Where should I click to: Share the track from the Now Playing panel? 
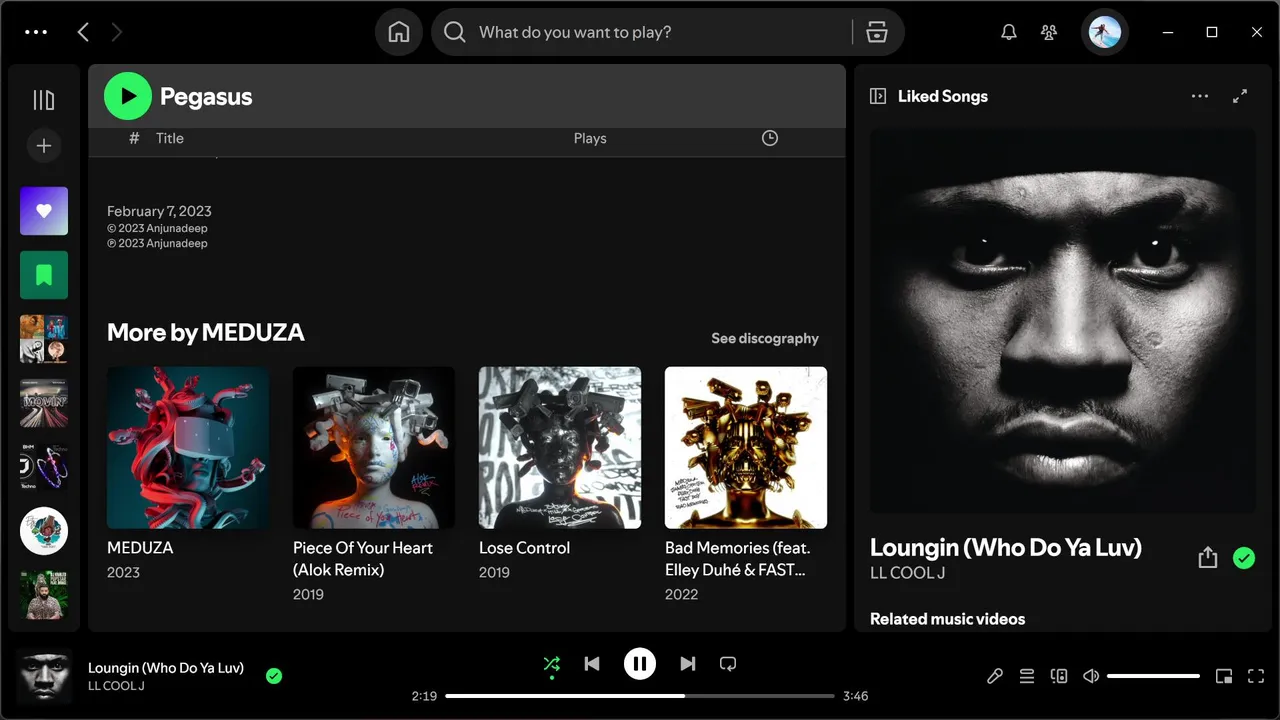tap(1208, 558)
